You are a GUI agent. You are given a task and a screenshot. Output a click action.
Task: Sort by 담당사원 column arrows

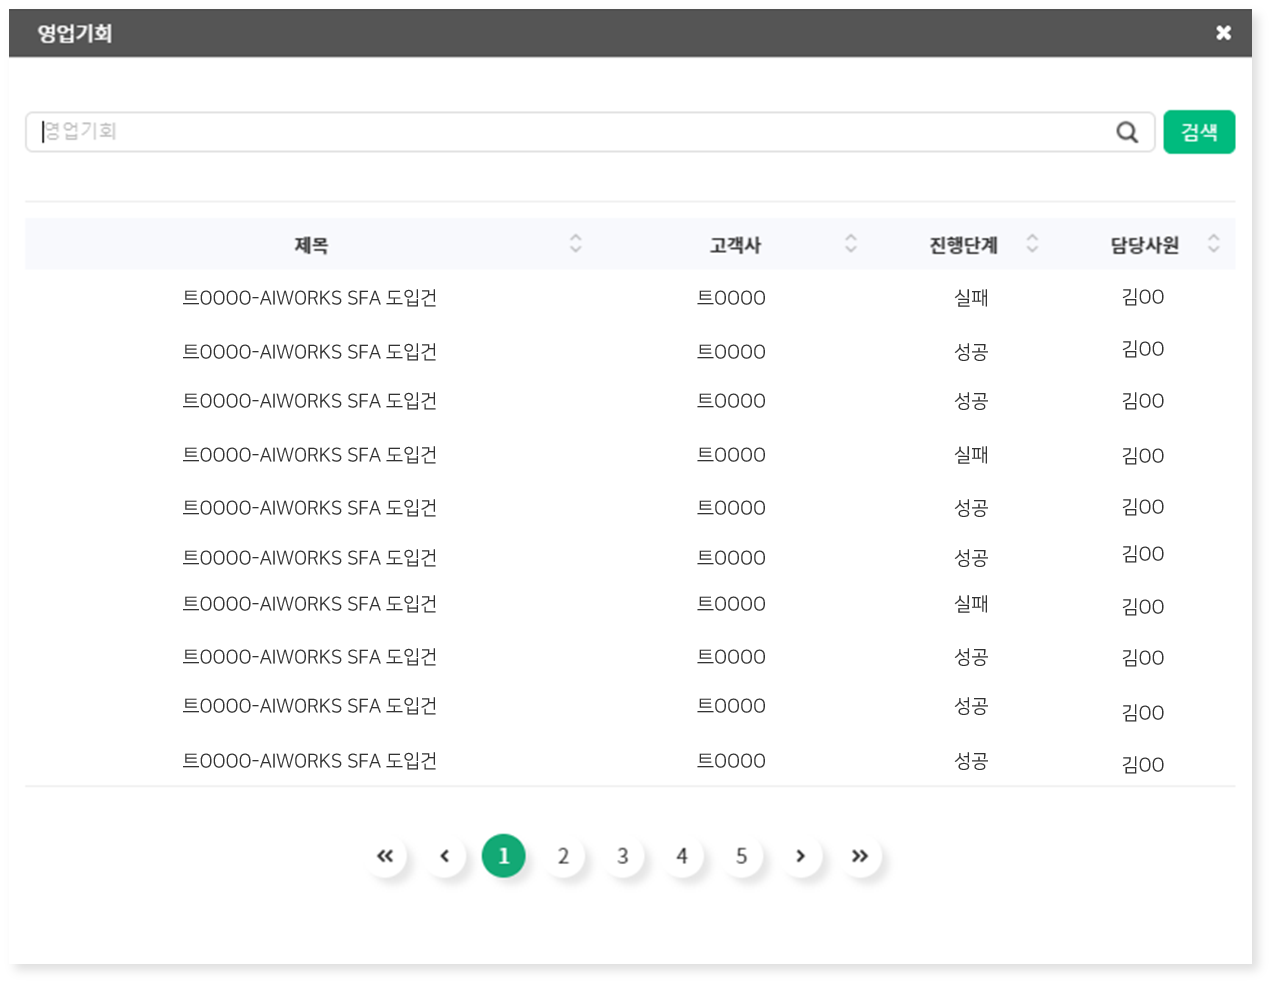(x=1213, y=243)
